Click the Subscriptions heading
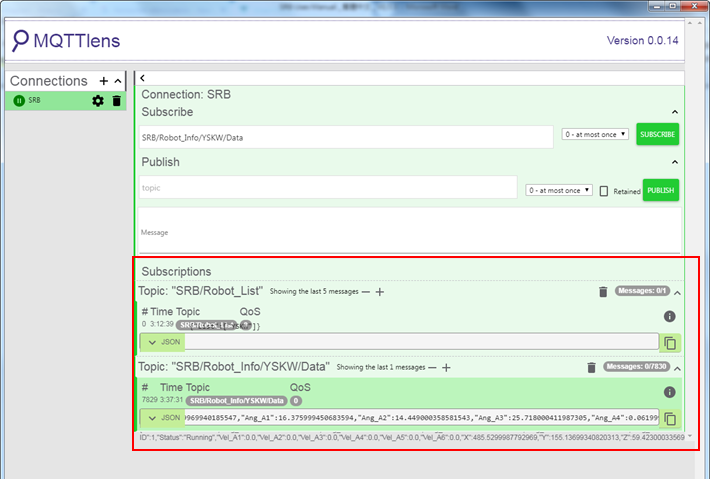 pos(177,272)
